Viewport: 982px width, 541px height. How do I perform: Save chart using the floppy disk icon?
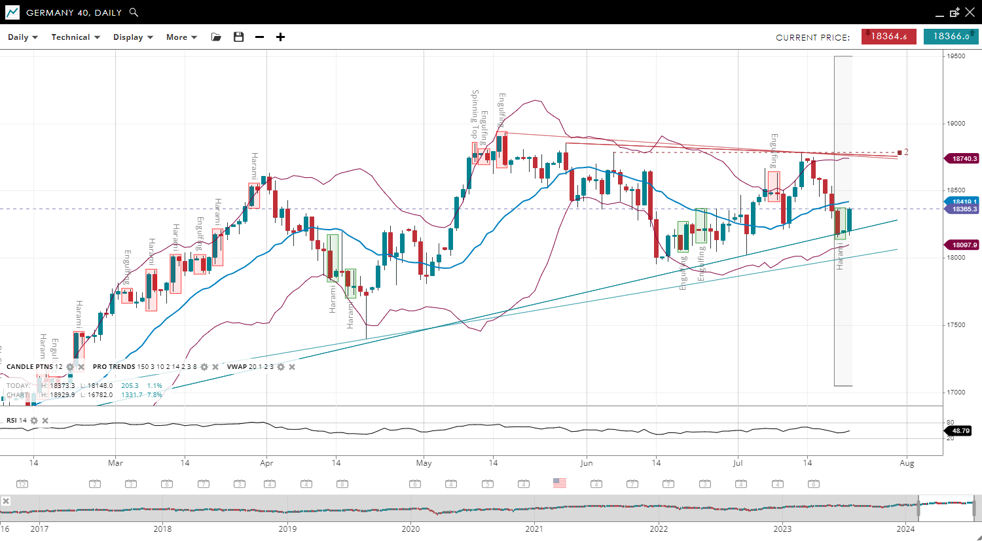pos(238,37)
